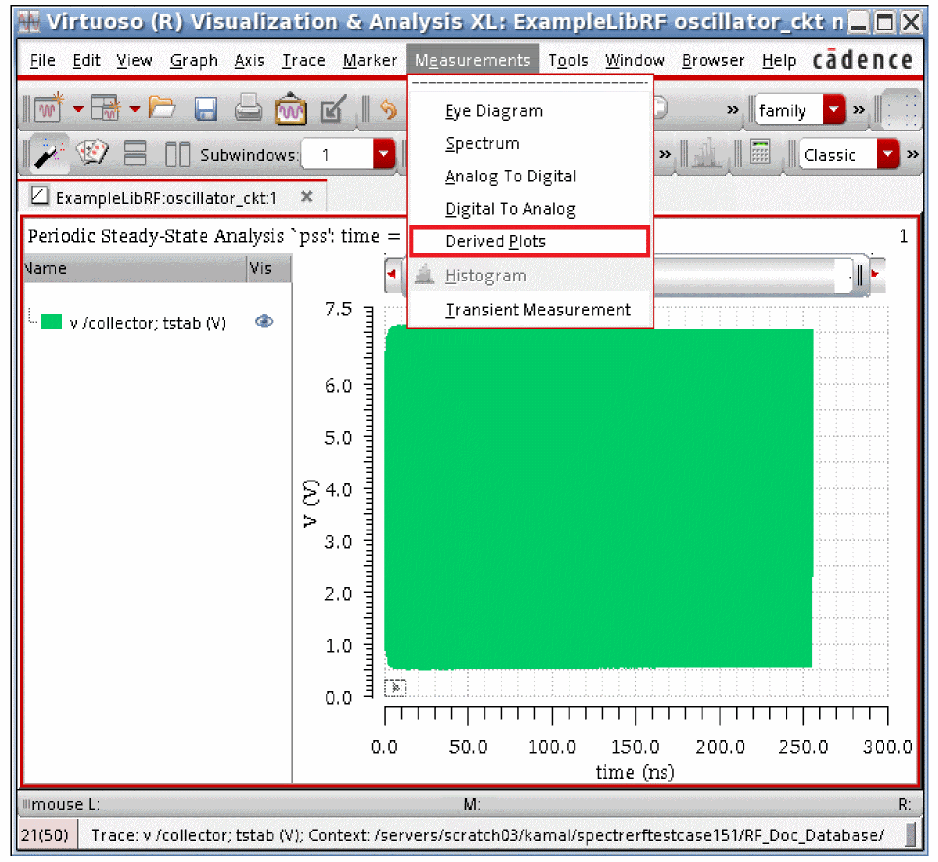Click left red arrow of horizontal scrollbar
938x862 pixels.
(x=392, y=274)
